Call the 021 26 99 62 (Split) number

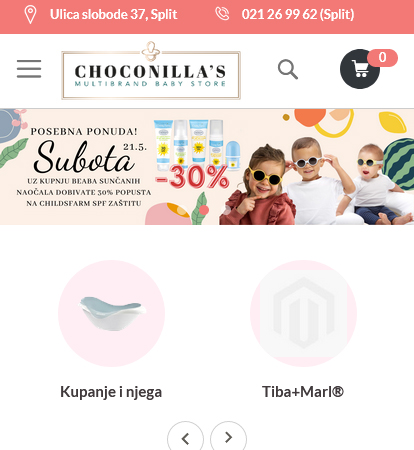click(298, 14)
